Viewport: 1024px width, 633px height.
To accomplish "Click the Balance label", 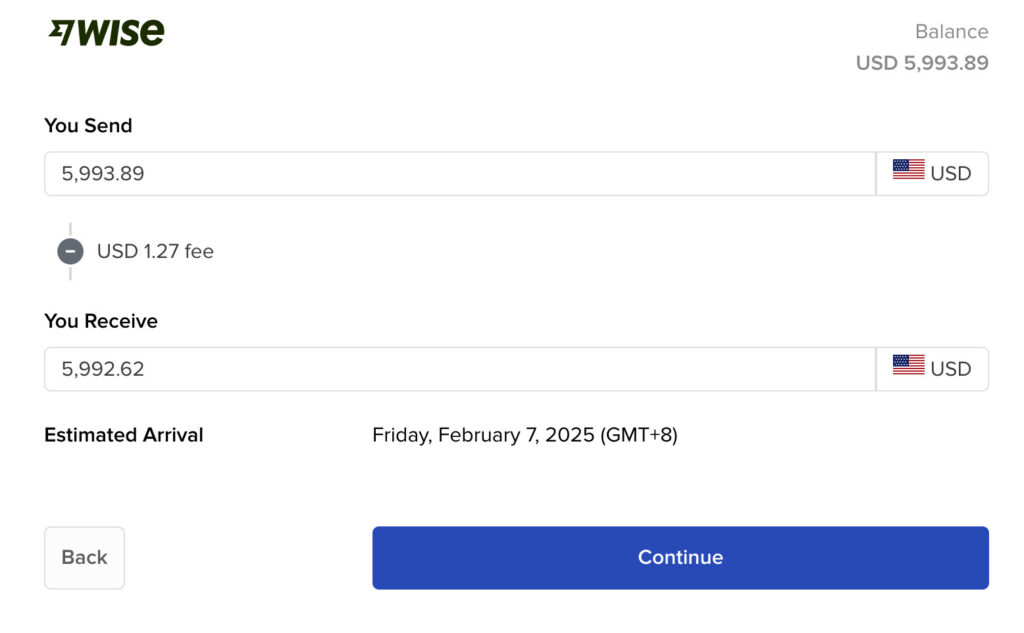I will [951, 32].
